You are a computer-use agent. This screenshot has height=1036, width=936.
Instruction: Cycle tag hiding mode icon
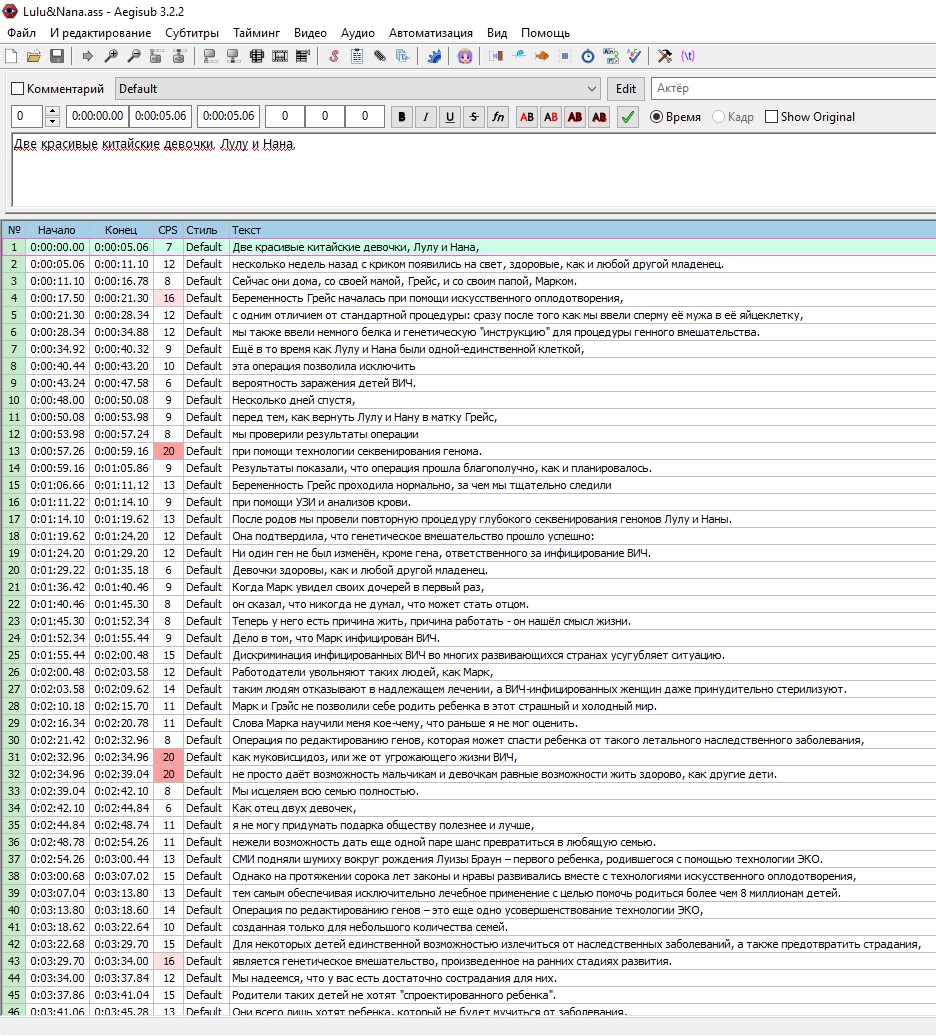coord(688,56)
